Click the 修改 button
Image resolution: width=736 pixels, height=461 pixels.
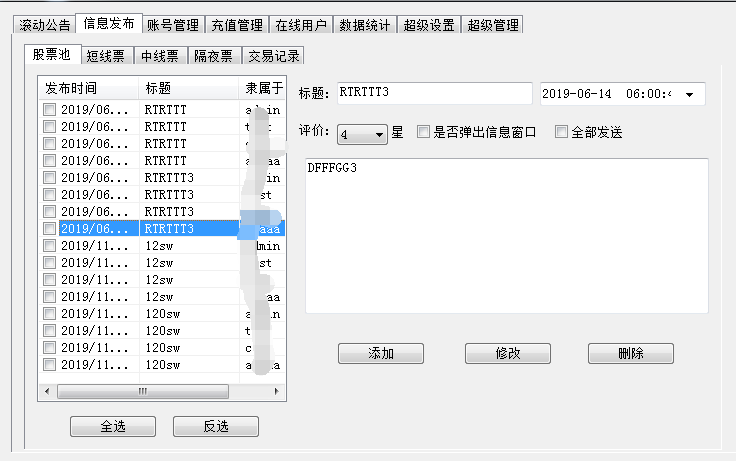508,353
